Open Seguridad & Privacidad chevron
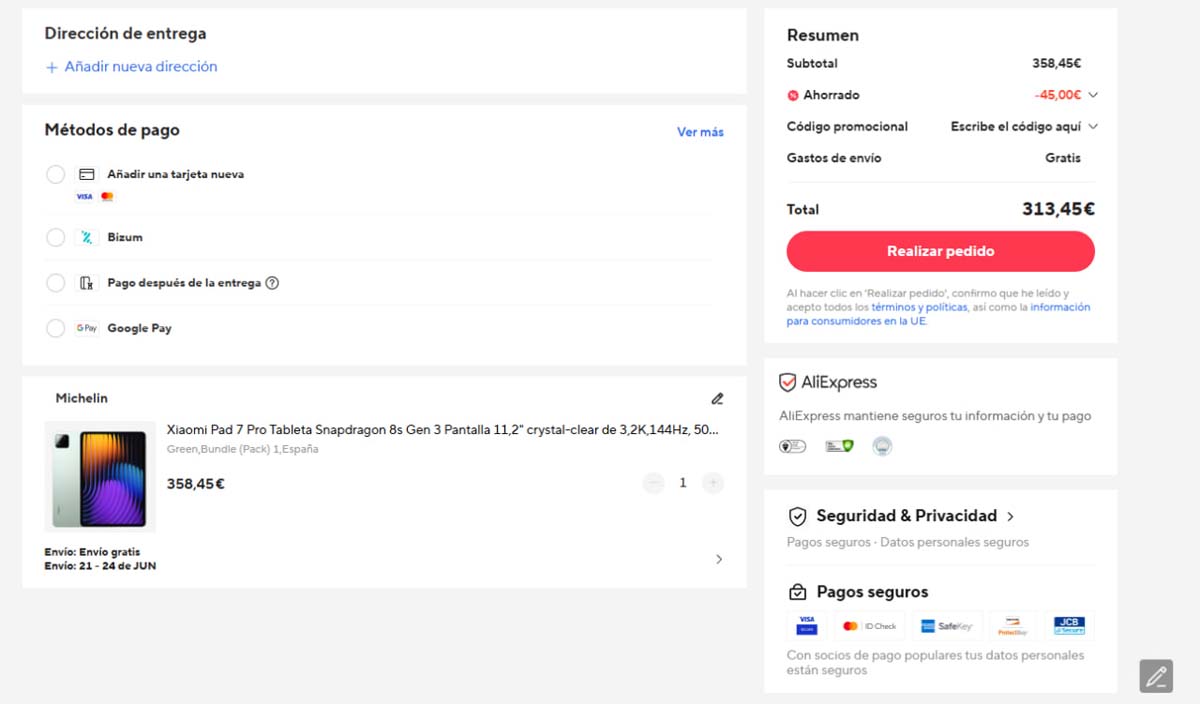 tap(1010, 517)
